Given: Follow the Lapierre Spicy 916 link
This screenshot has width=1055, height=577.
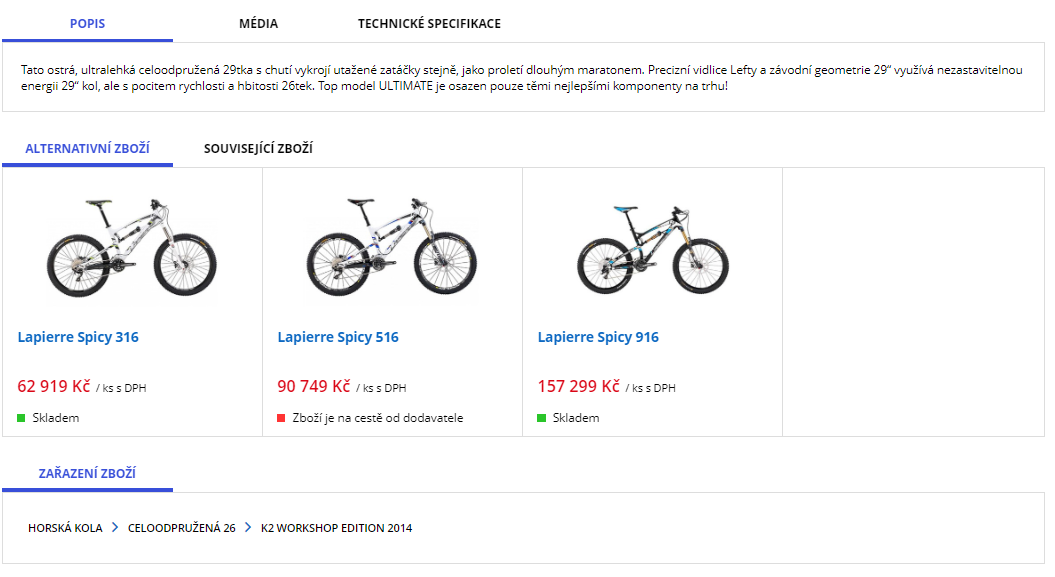Looking at the screenshot, I should click(598, 338).
